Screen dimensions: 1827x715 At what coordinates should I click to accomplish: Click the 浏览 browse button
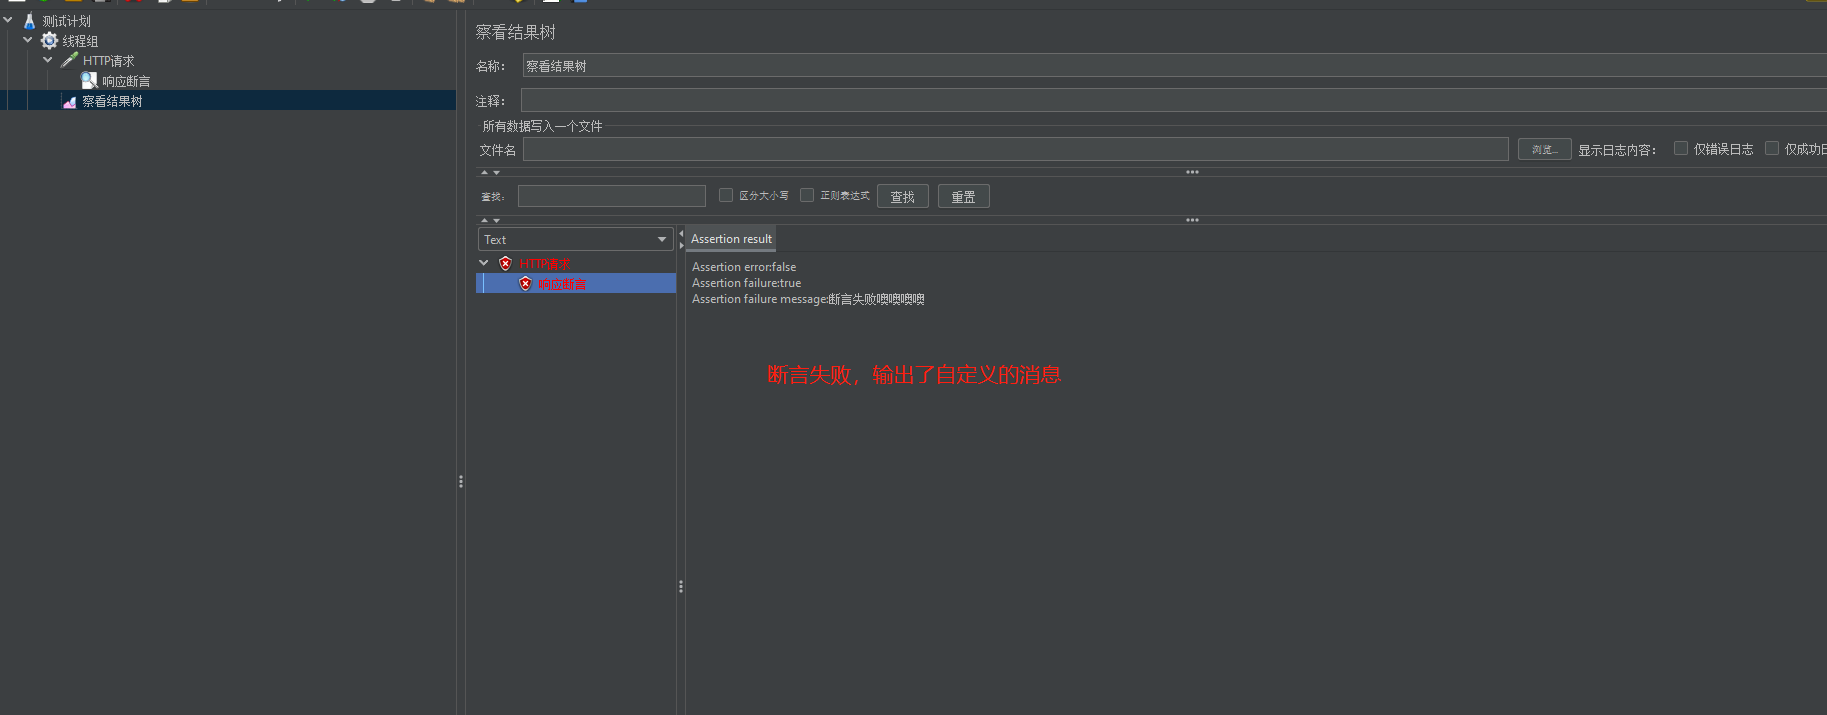click(x=1545, y=149)
